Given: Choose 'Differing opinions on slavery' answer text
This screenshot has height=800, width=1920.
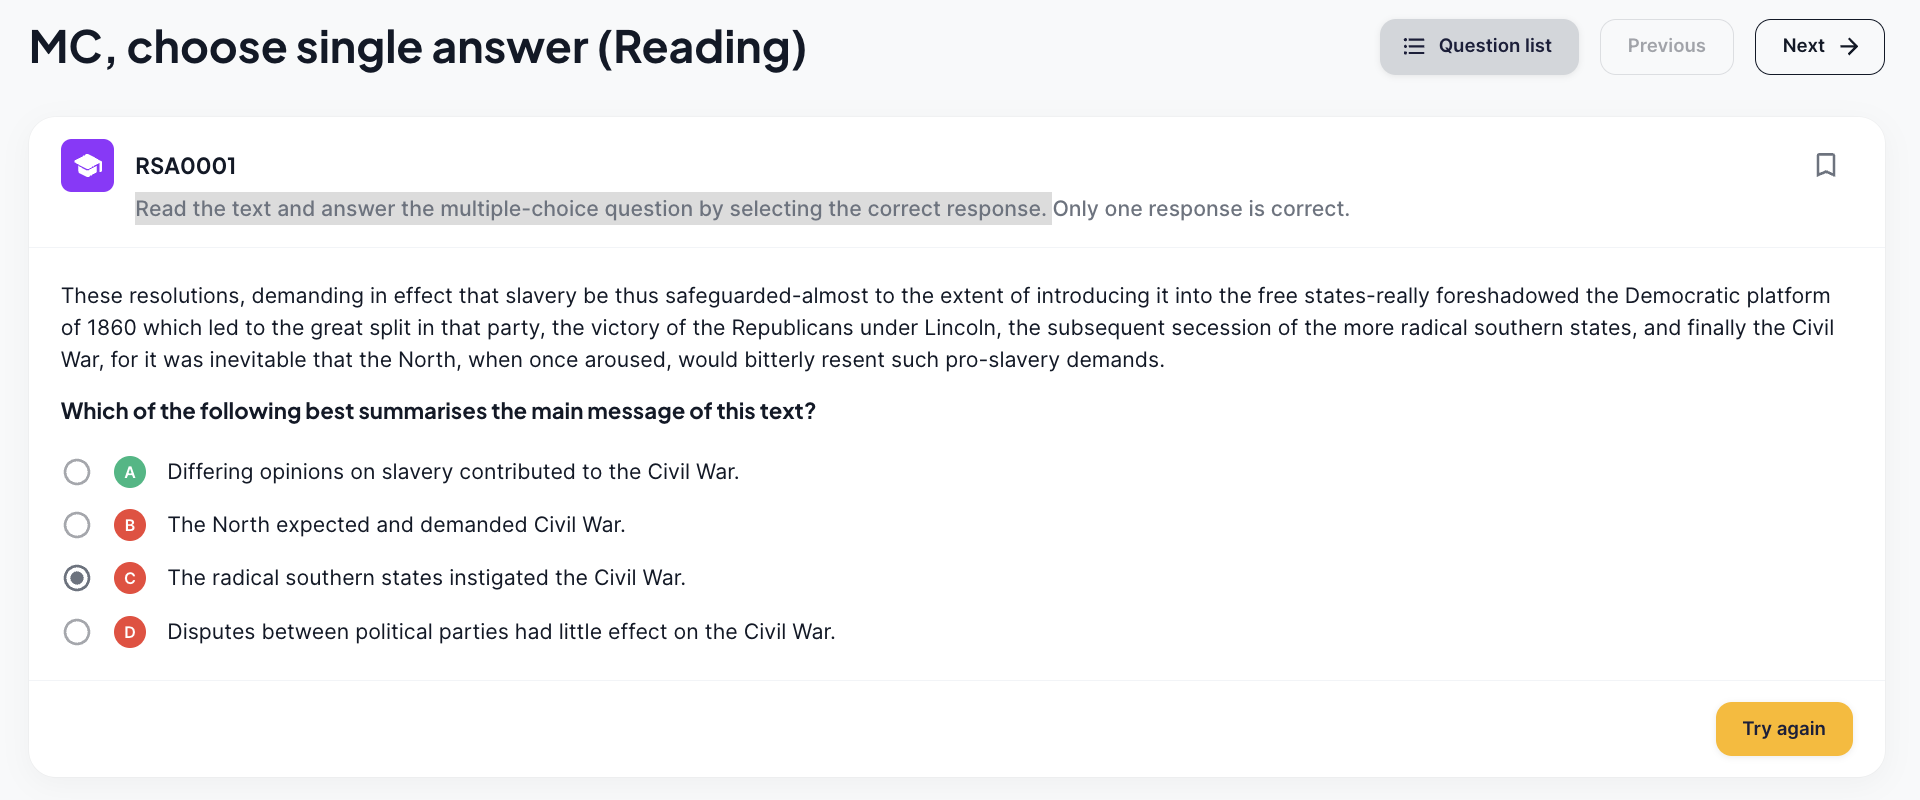Looking at the screenshot, I should 453,472.
